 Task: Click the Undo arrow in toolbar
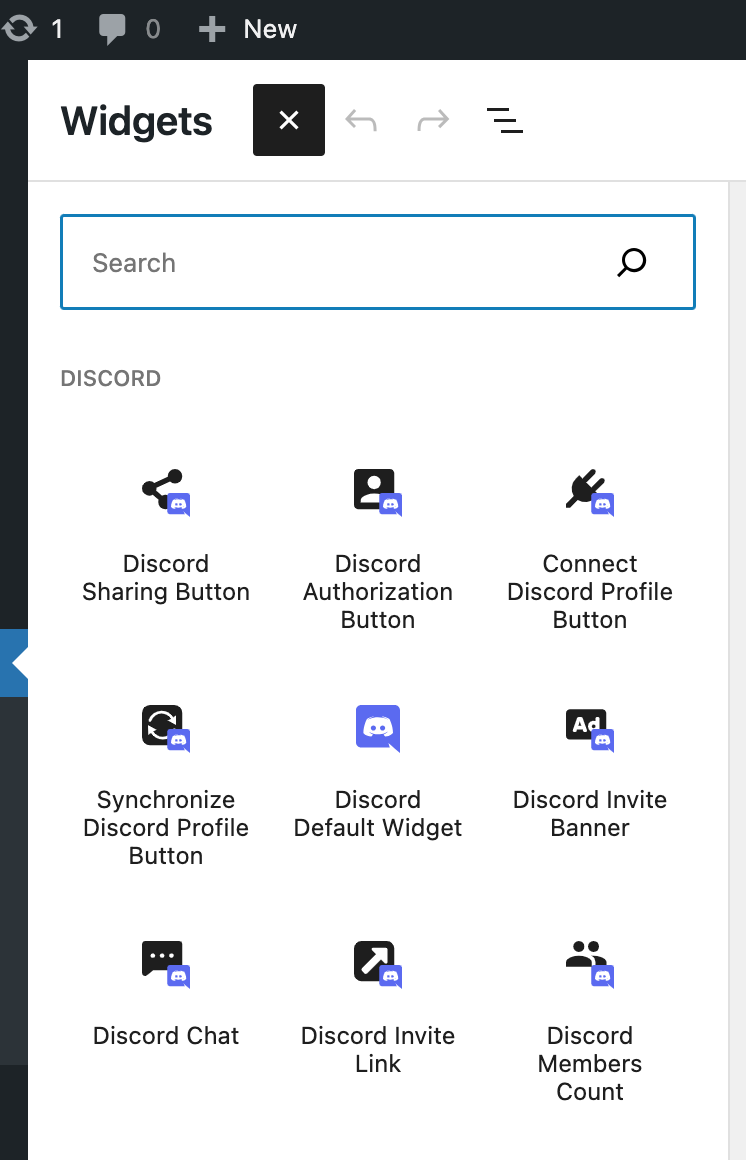[x=361, y=121]
